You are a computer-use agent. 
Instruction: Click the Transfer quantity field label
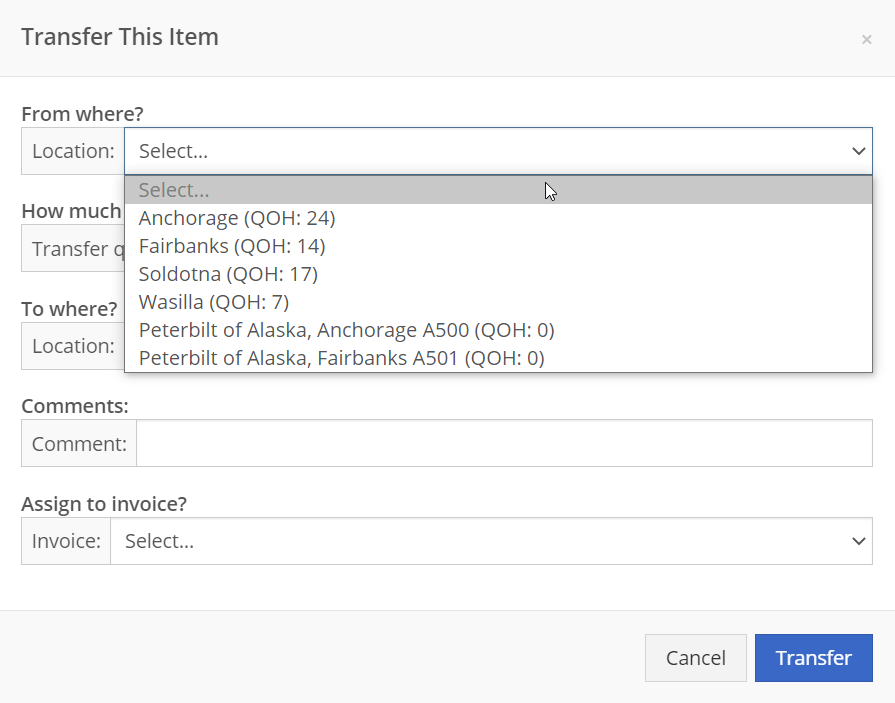(x=73, y=248)
